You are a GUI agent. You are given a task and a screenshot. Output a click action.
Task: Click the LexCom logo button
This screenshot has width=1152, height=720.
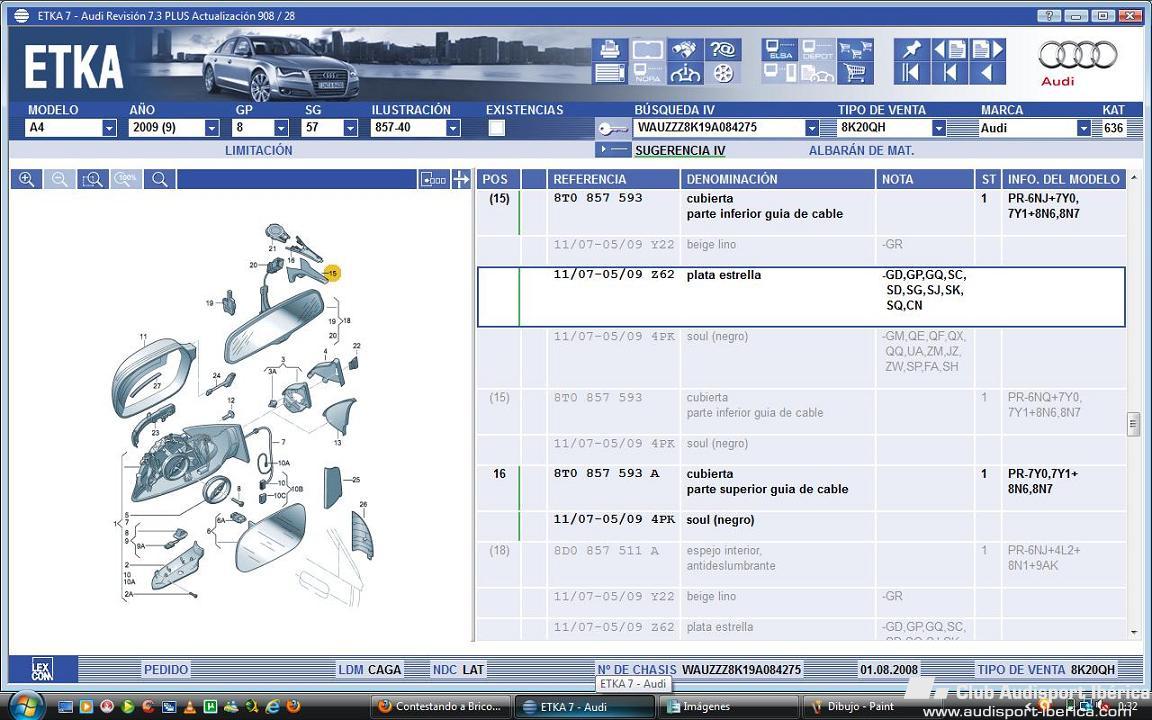[43, 669]
